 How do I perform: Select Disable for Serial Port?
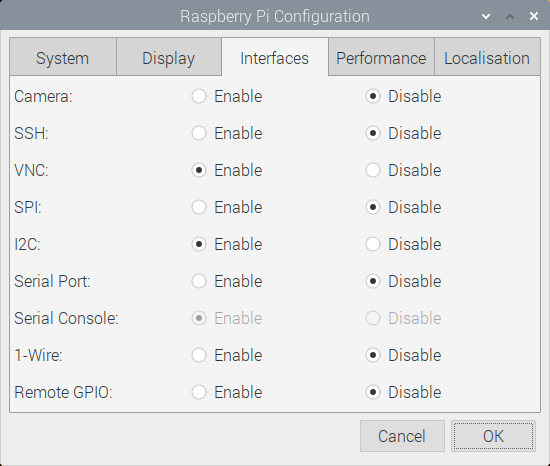[373, 281]
